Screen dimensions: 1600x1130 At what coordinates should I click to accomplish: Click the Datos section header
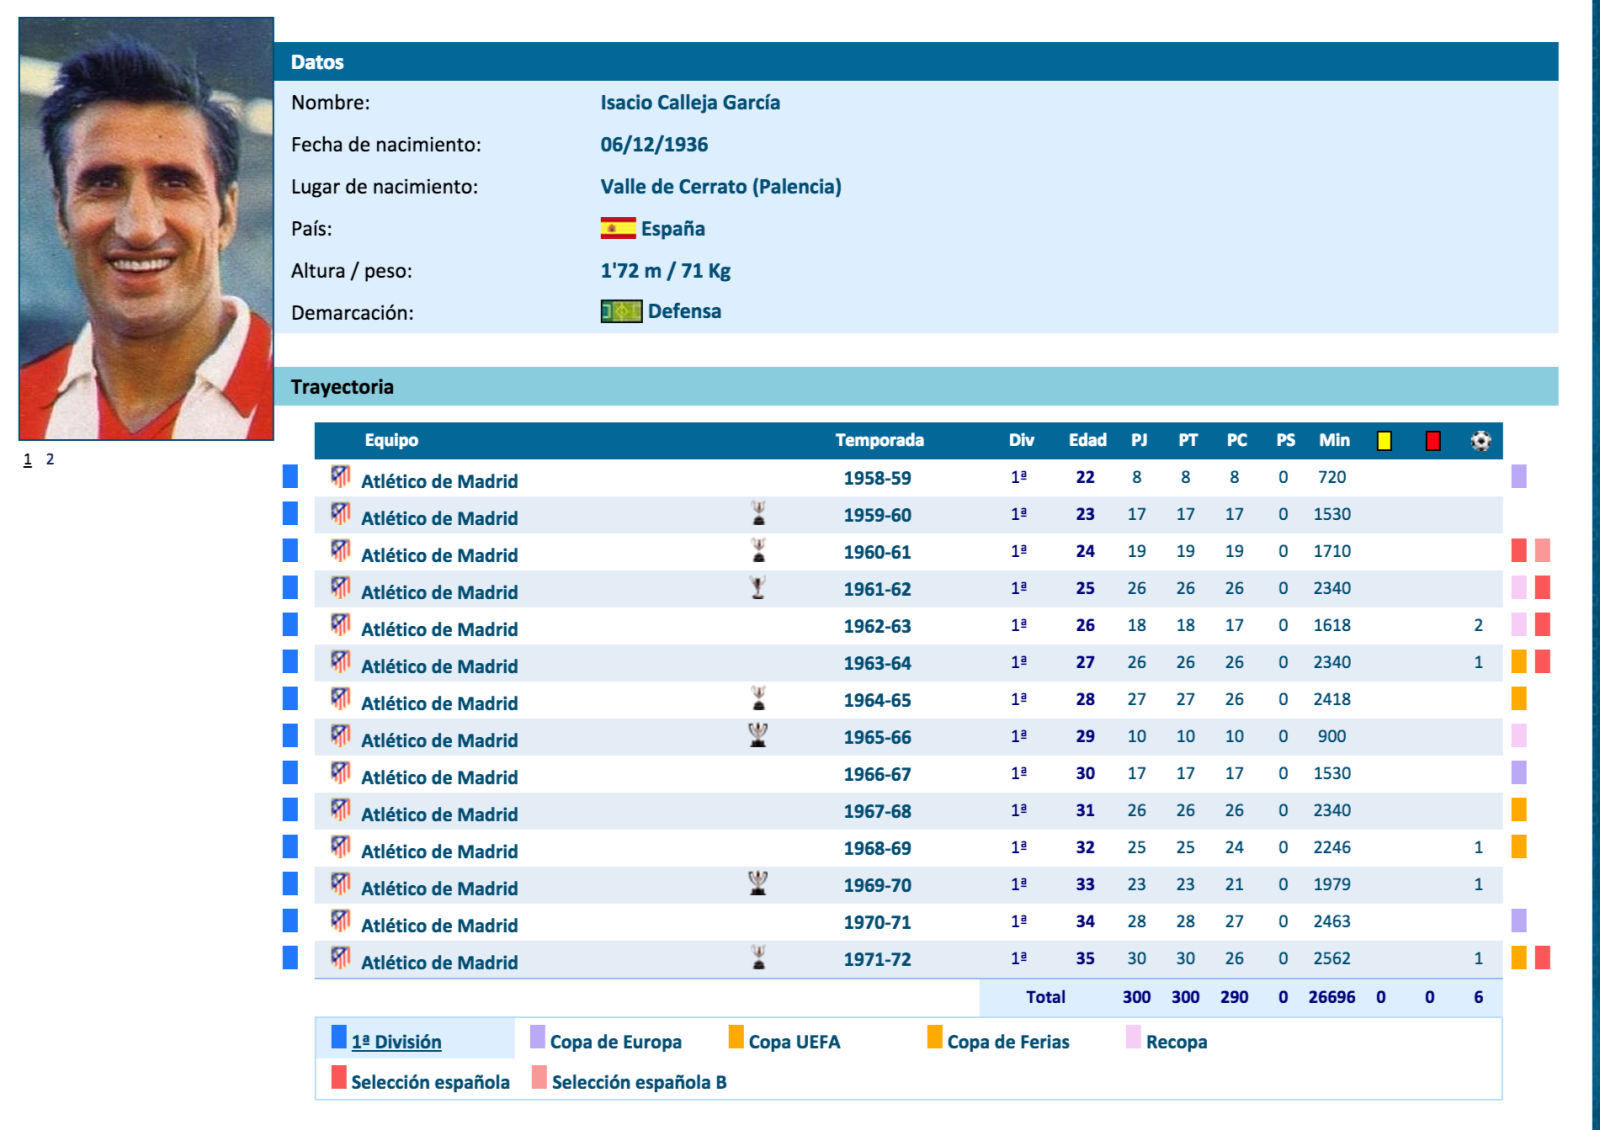point(916,61)
